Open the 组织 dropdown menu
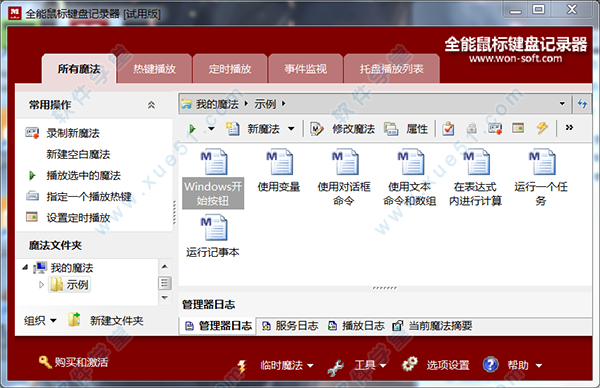 tap(40, 320)
